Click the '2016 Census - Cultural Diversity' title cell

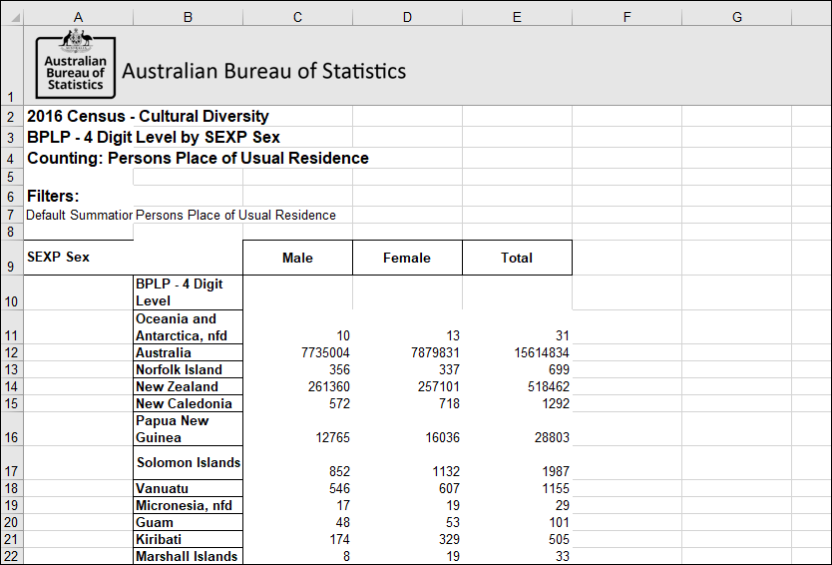[148, 116]
